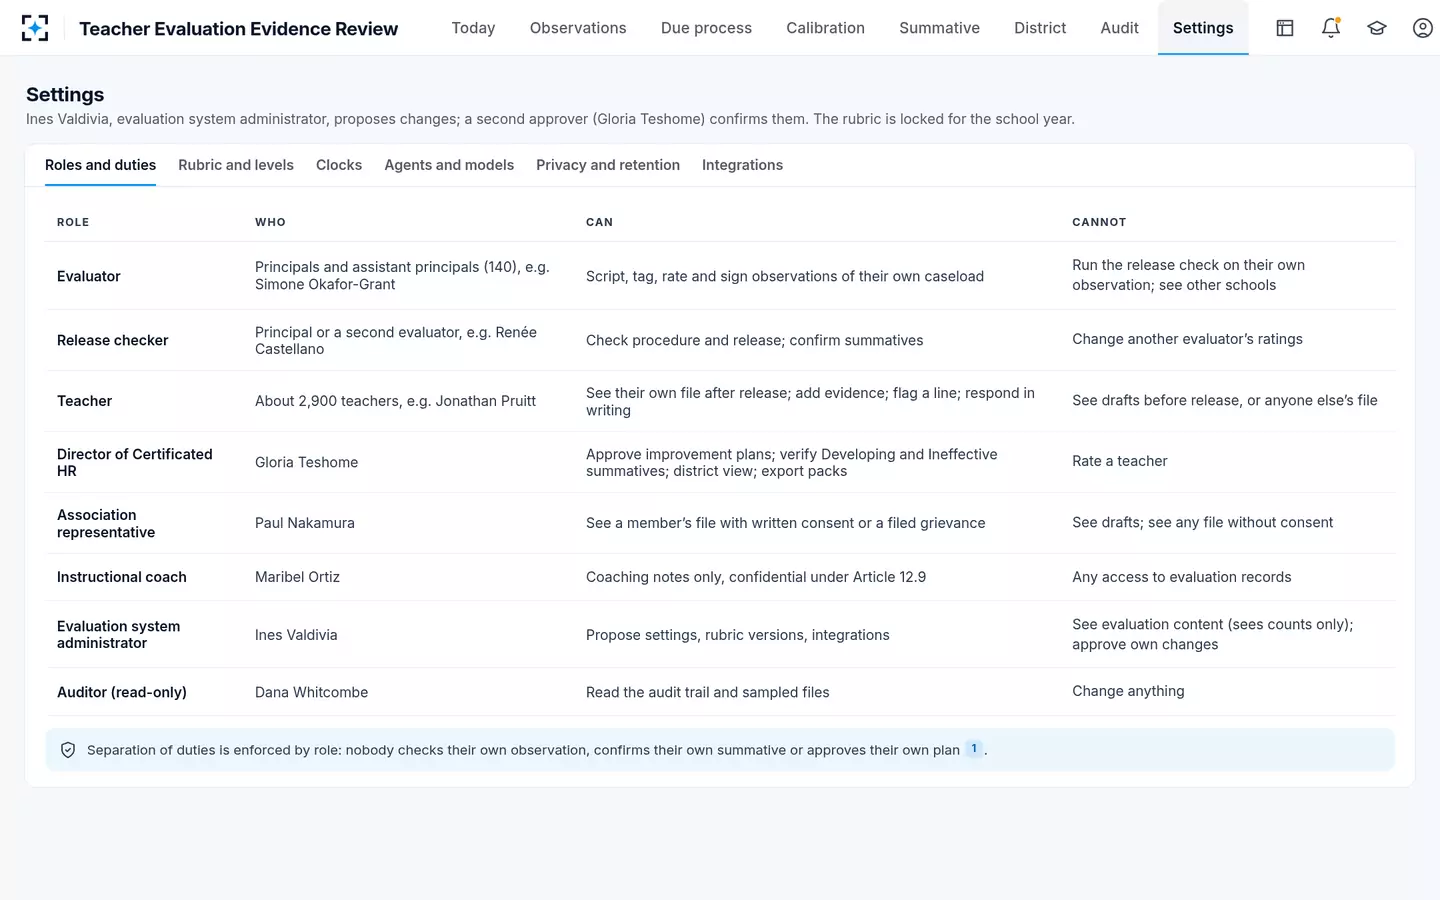Click the graduation cap icon
Image resolution: width=1440 pixels, height=900 pixels.
(1377, 28)
